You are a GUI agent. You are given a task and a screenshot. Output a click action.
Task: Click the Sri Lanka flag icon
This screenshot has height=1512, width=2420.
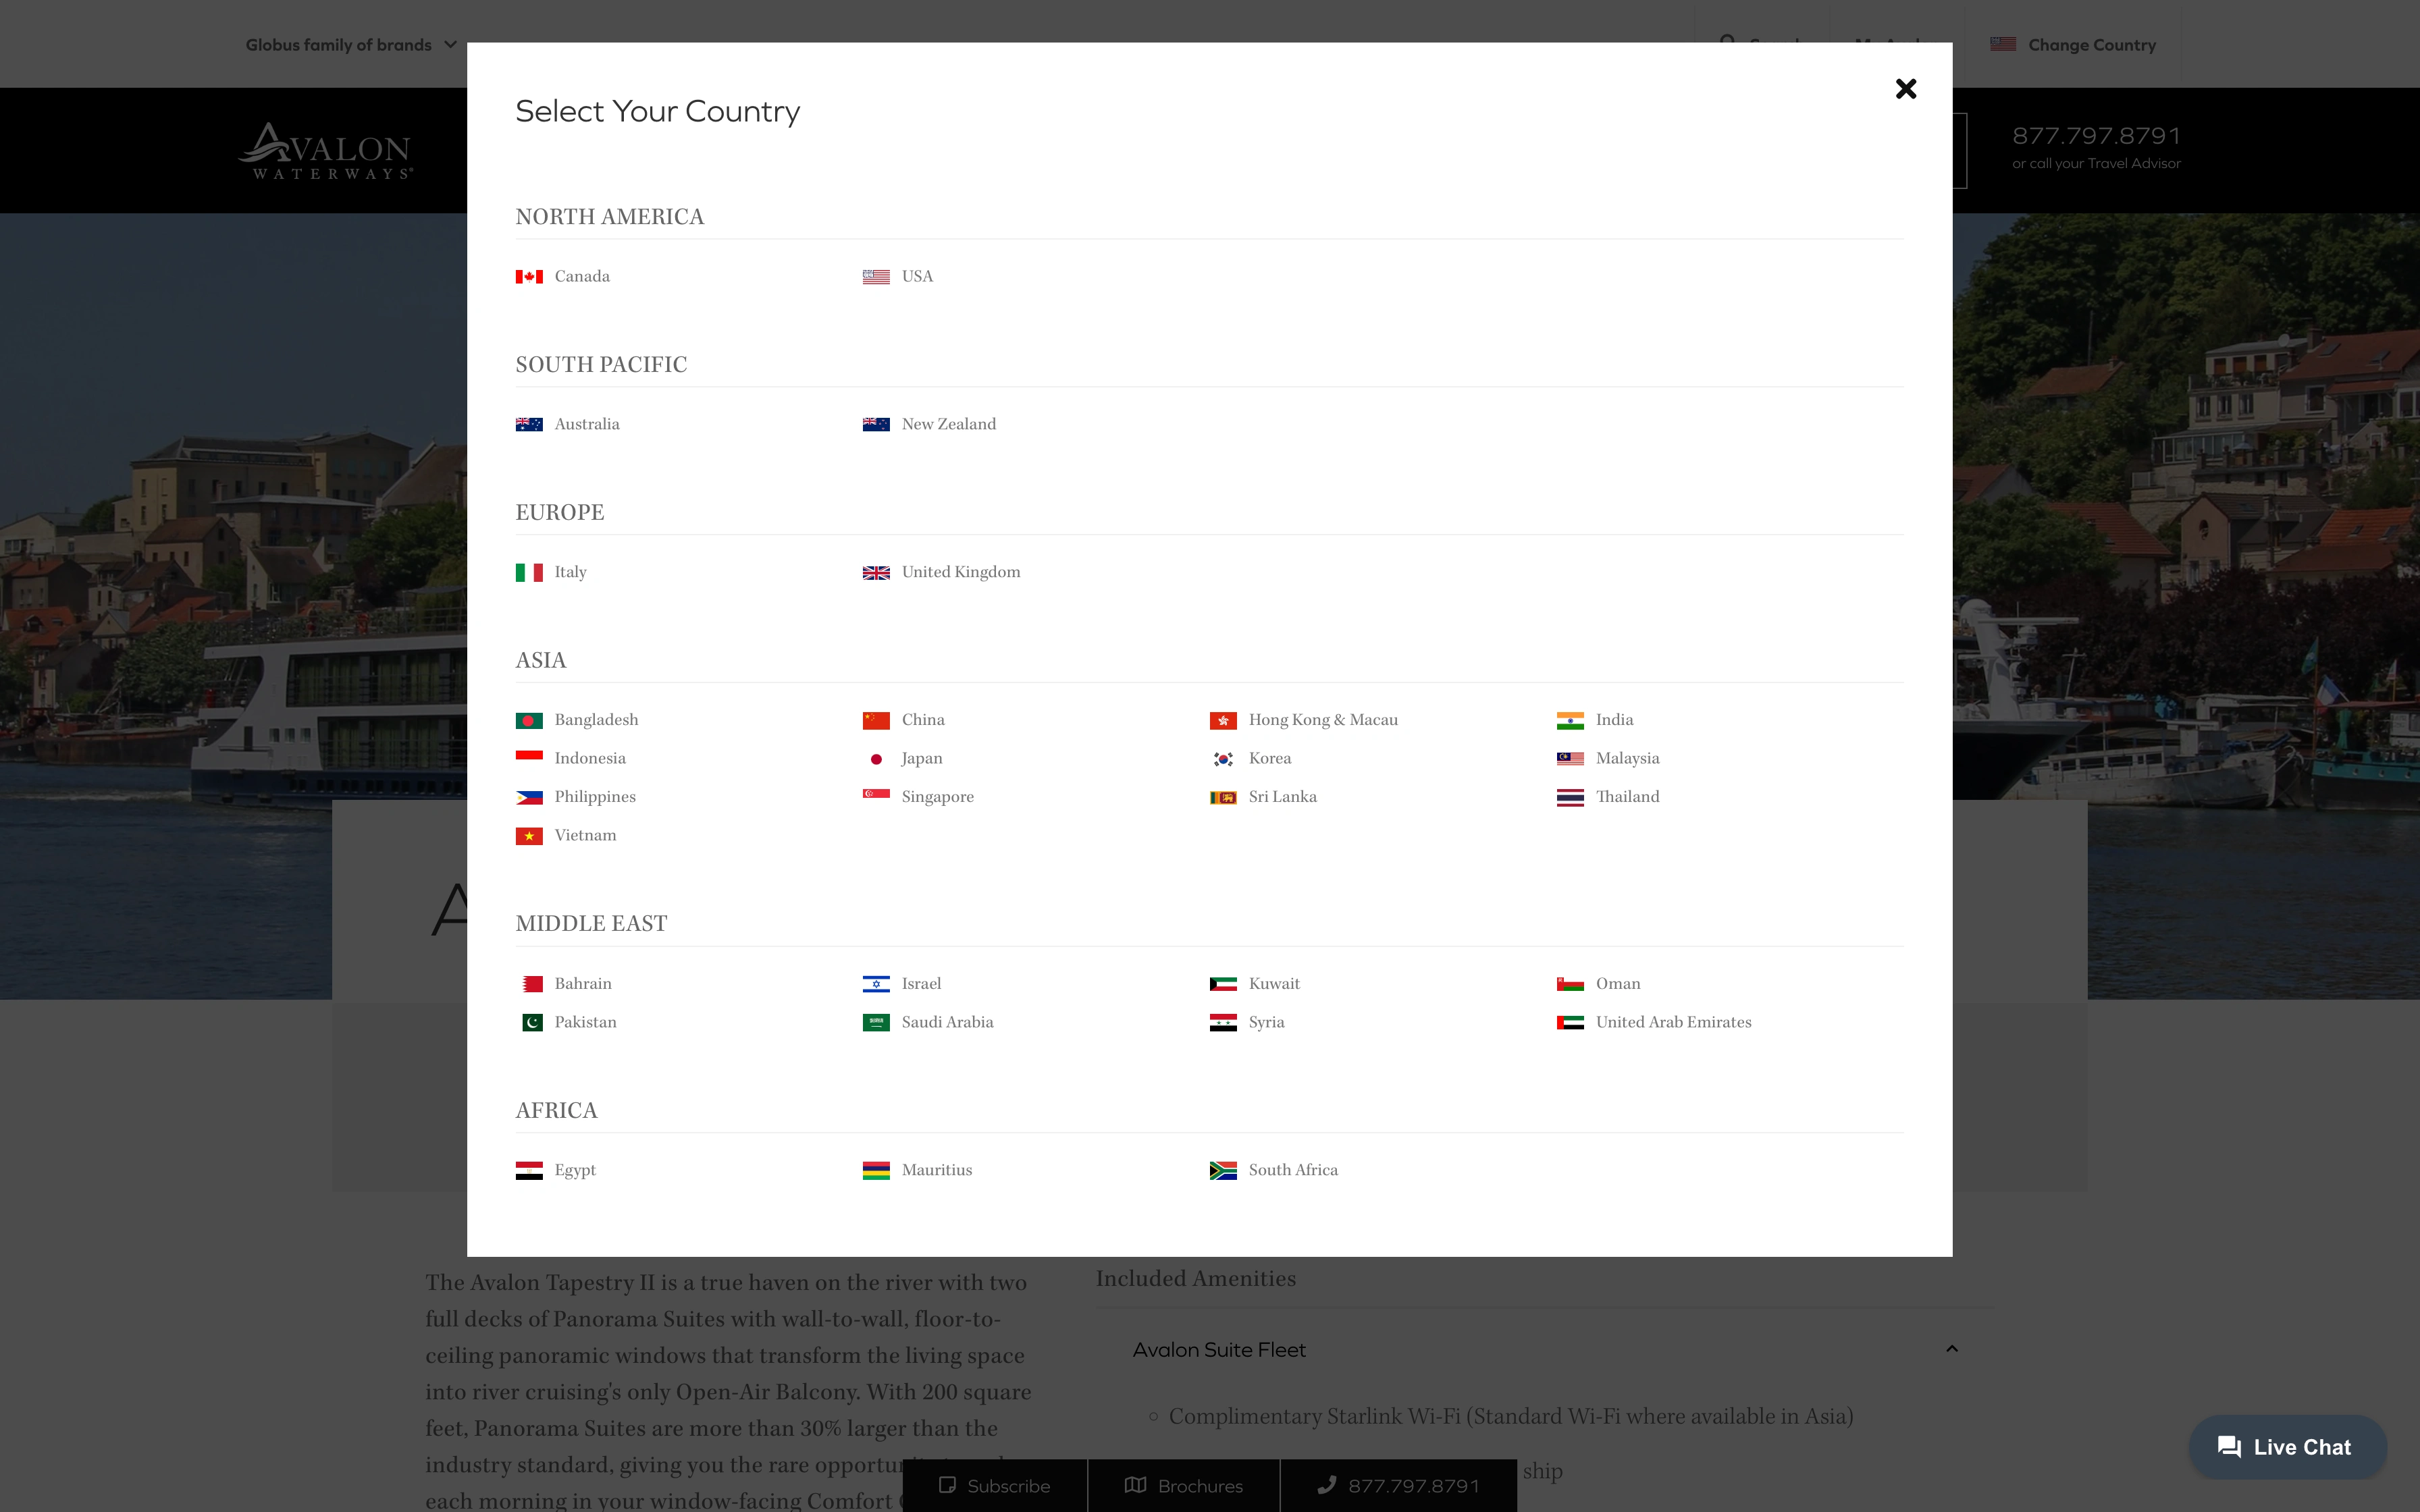(1223, 798)
